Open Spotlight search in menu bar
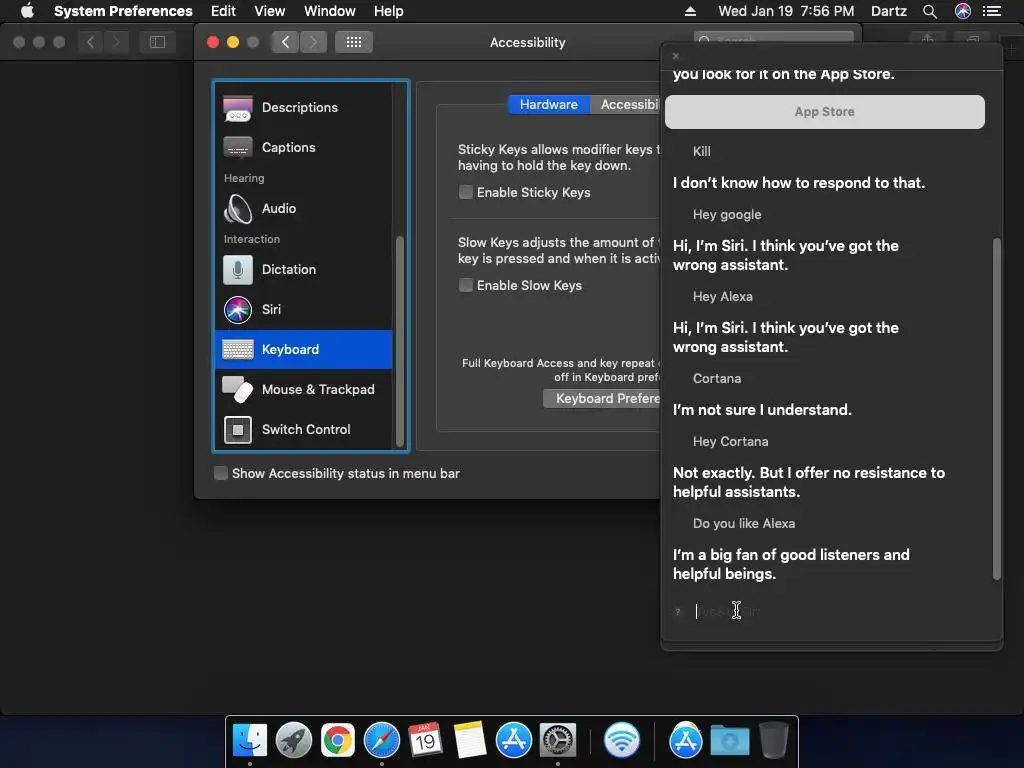The image size is (1024, 768). coord(930,11)
